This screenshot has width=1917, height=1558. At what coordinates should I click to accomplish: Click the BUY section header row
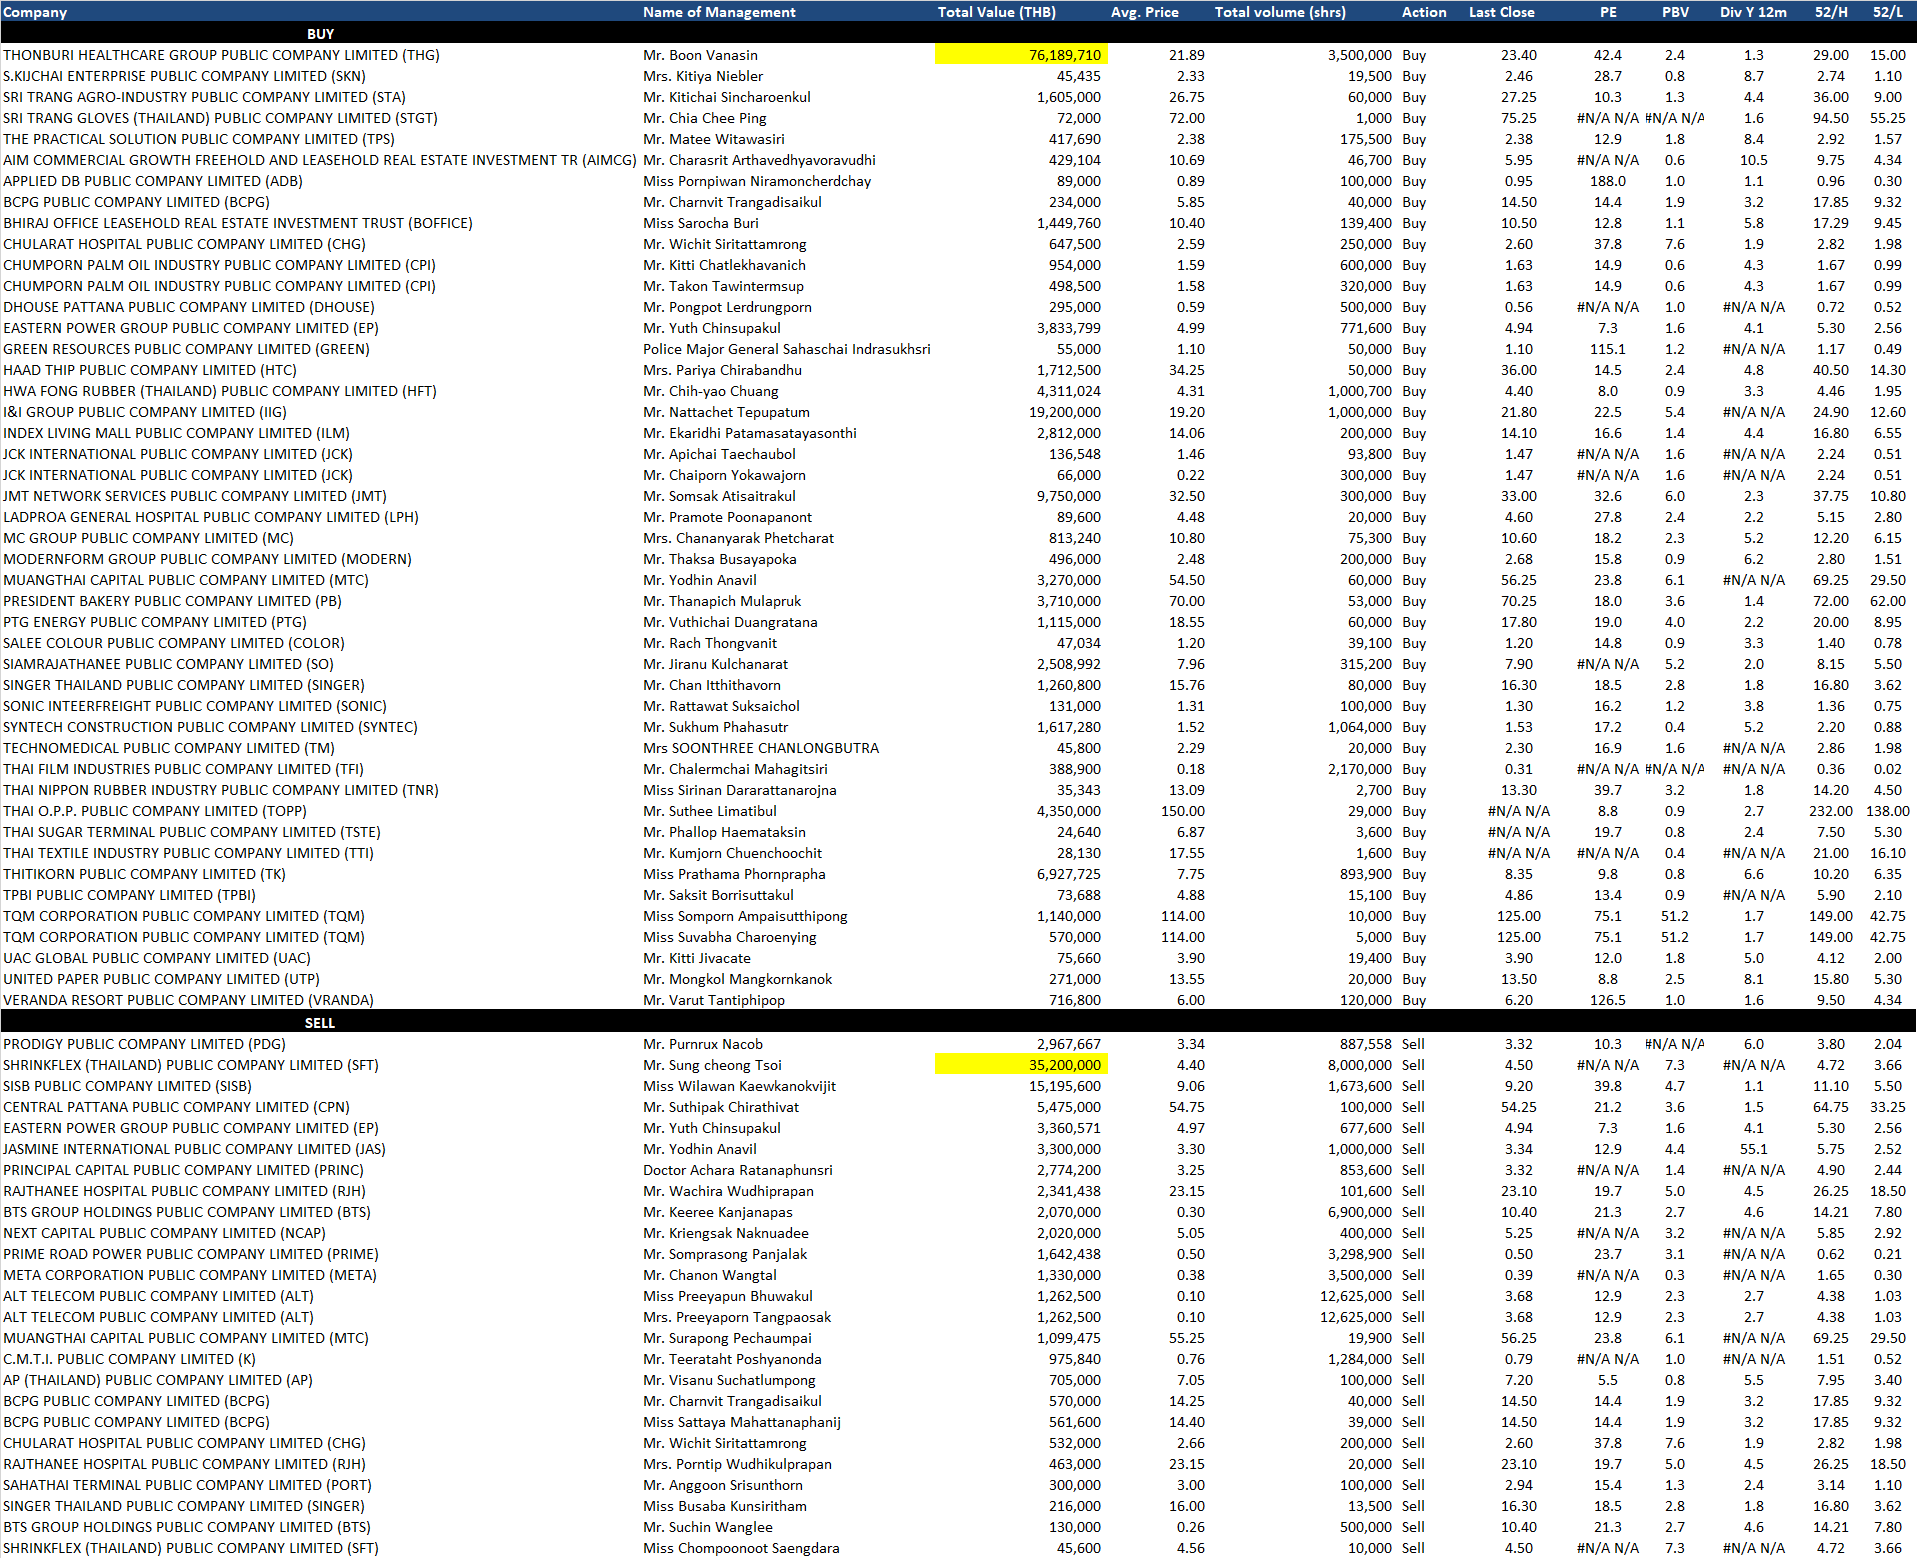click(x=320, y=34)
